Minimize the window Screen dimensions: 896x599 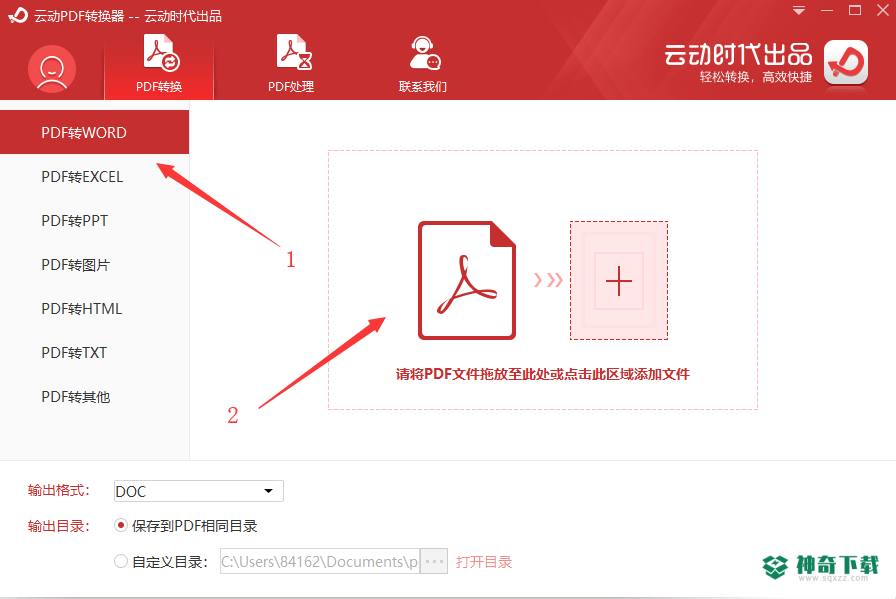click(827, 10)
